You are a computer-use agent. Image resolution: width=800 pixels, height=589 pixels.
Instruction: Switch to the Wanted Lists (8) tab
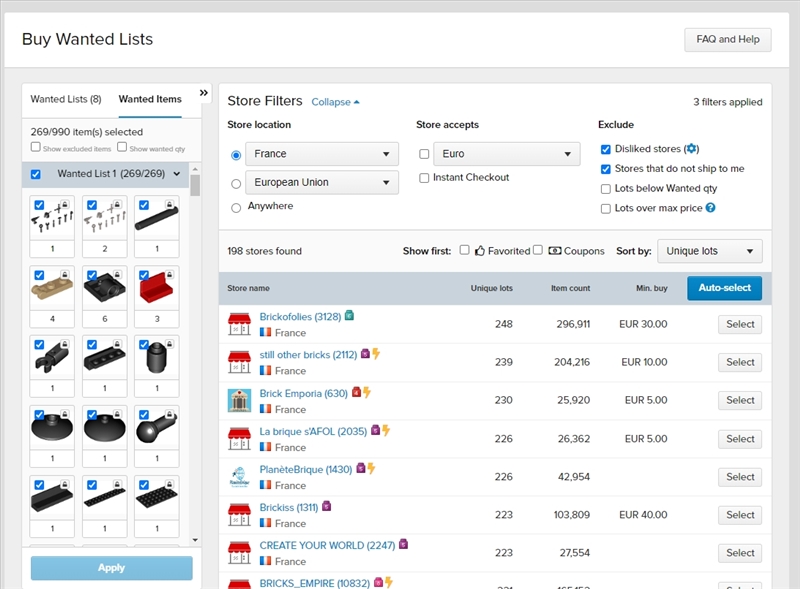66,99
